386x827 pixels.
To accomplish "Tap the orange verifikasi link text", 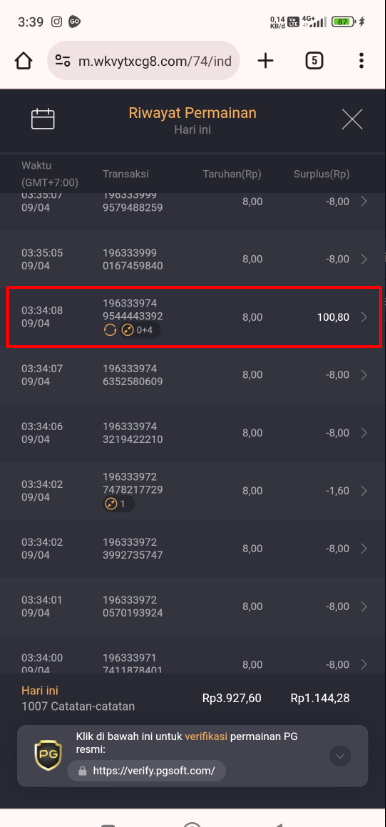I will tap(206, 736).
